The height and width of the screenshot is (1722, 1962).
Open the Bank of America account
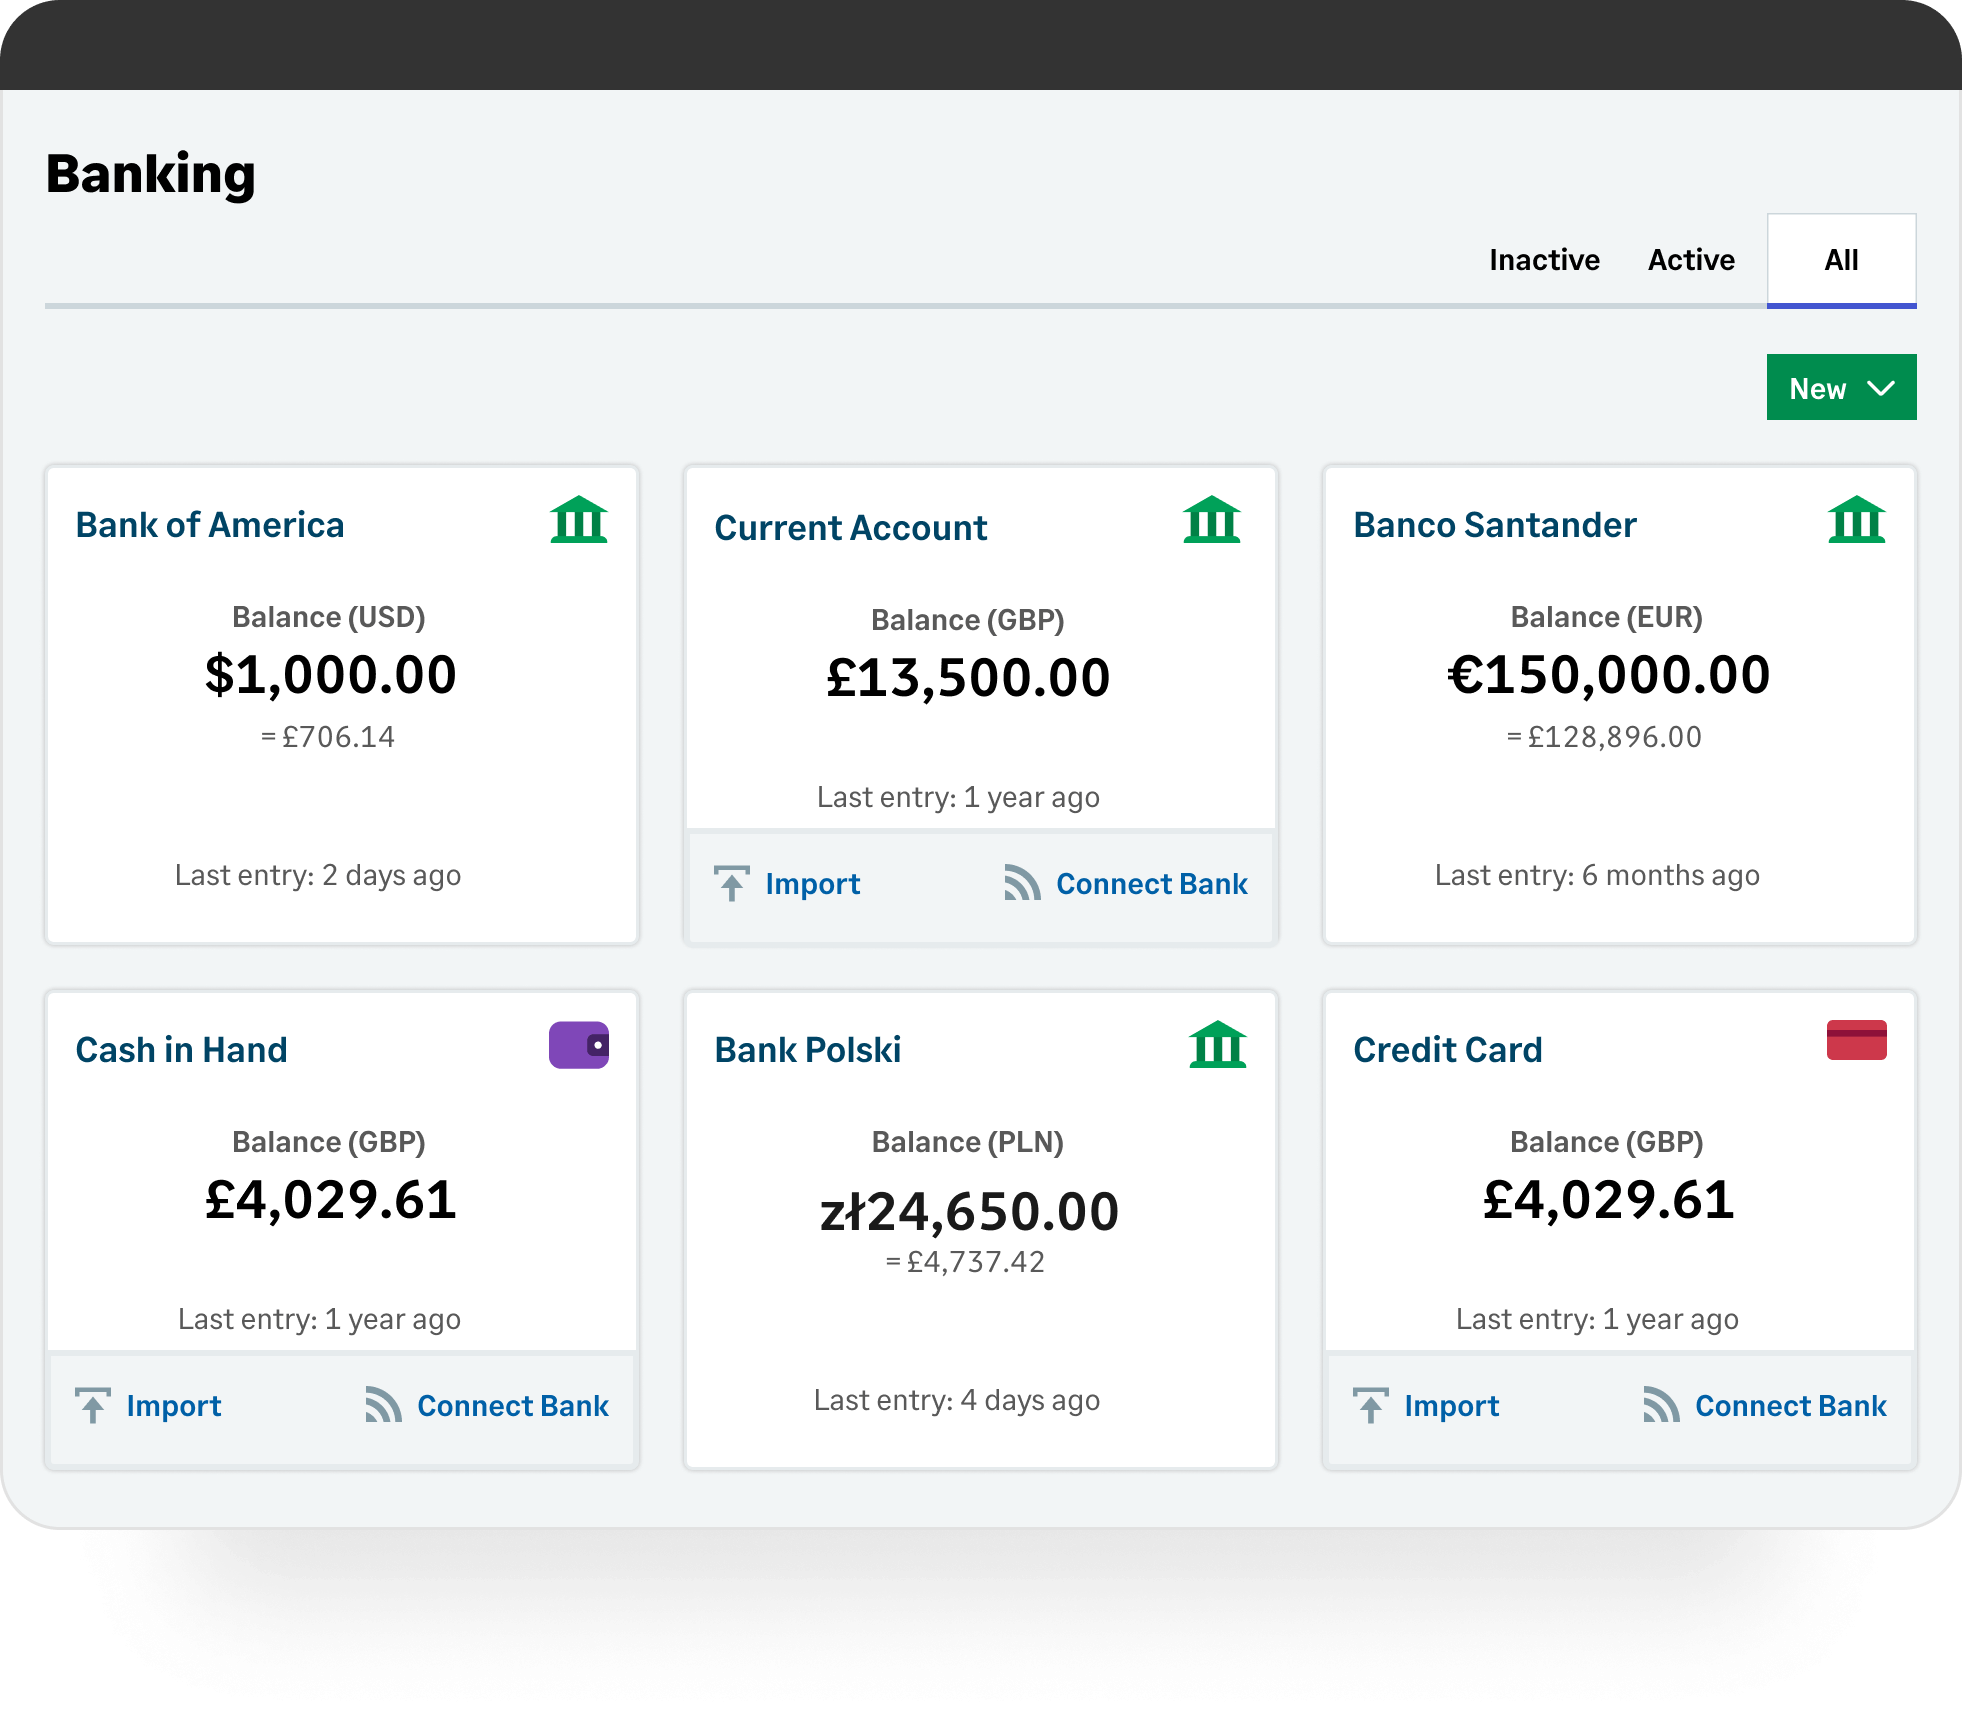click(210, 524)
